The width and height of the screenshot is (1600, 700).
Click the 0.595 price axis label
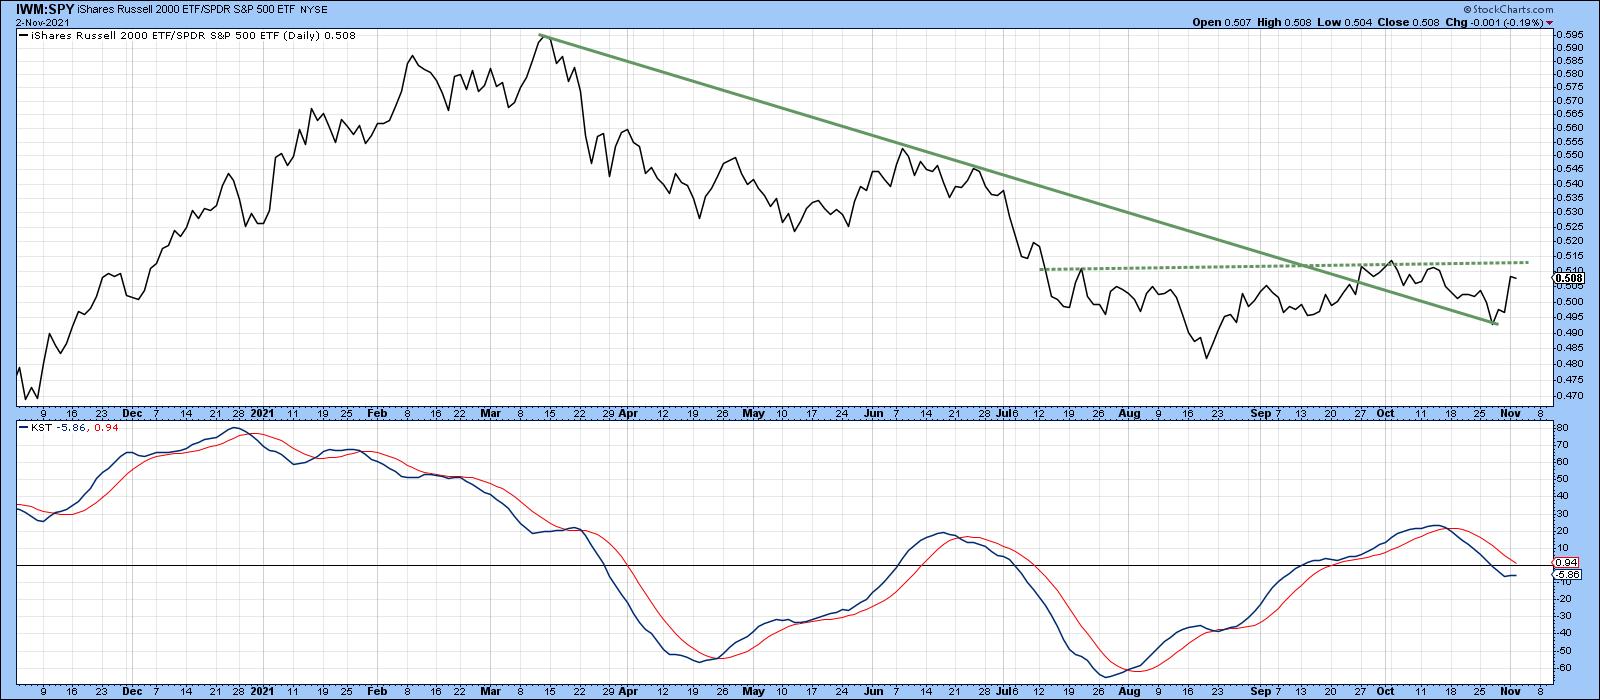pyautogui.click(x=1569, y=33)
